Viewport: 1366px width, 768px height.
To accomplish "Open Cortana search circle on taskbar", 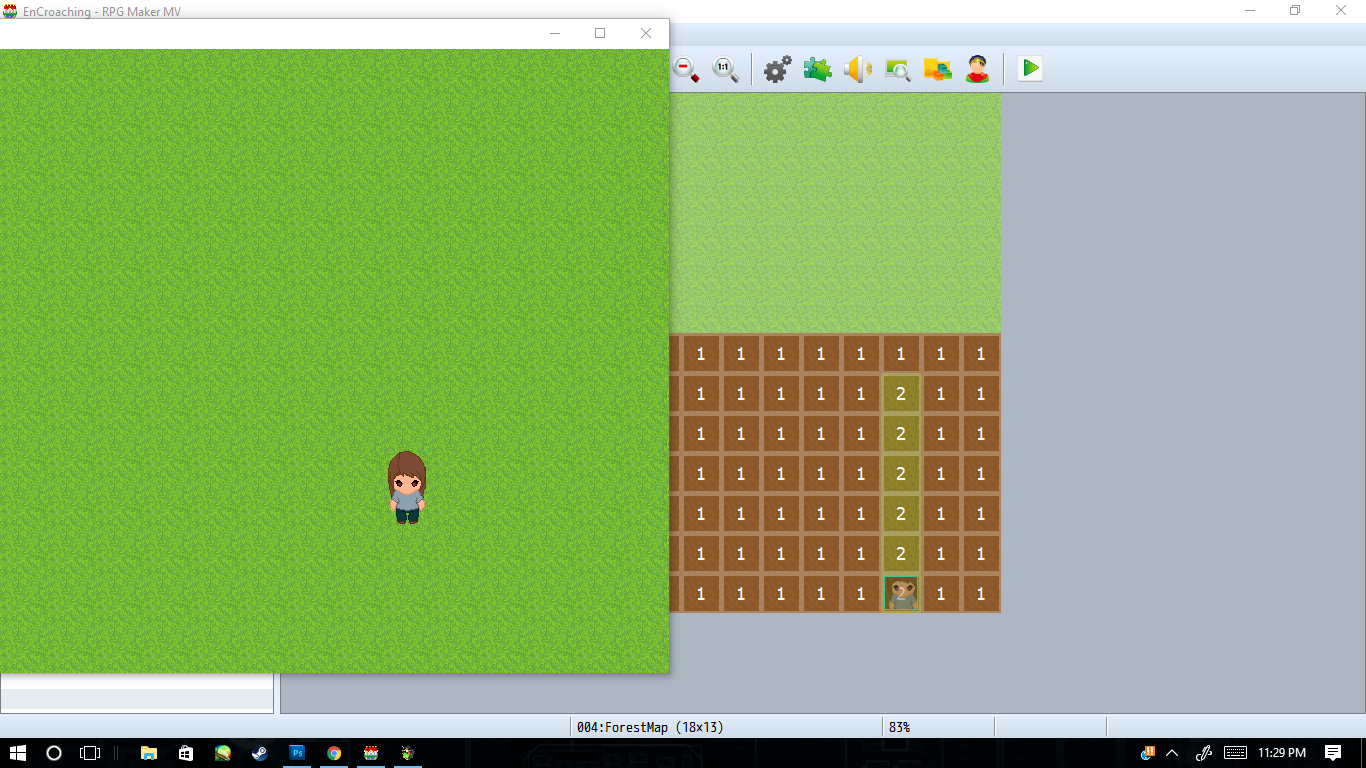I will tap(54, 753).
